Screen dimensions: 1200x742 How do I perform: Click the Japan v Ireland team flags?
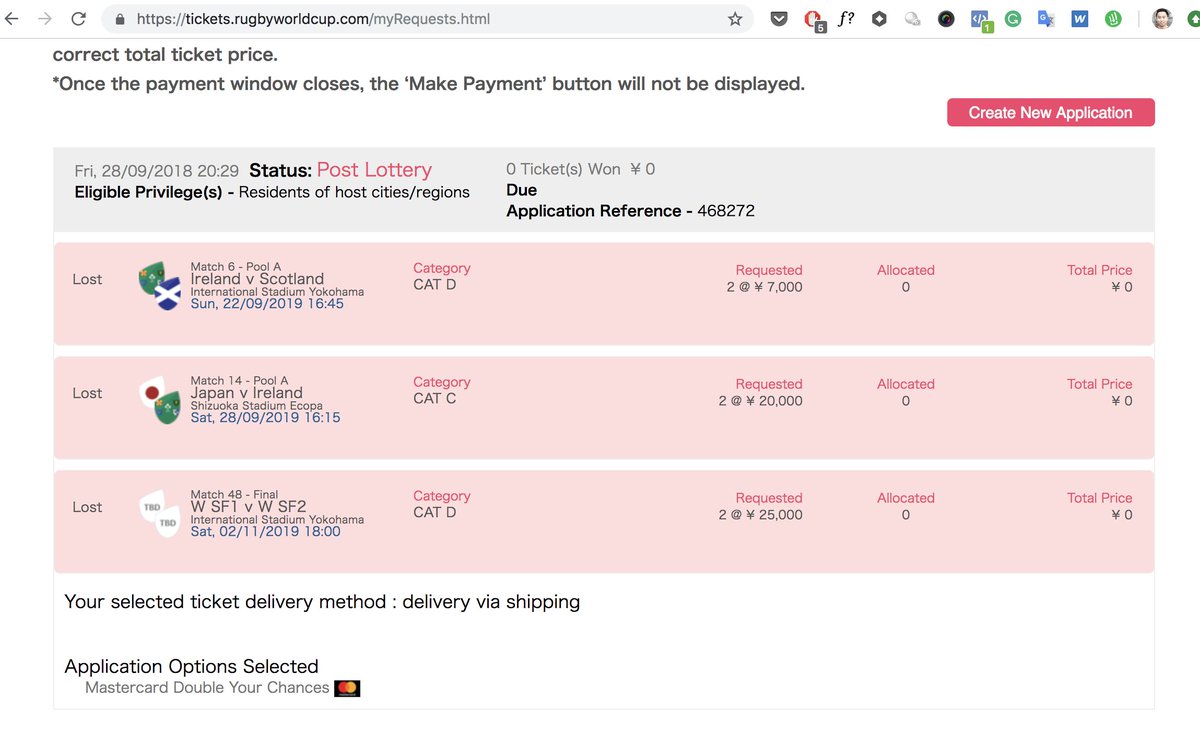tap(160, 398)
